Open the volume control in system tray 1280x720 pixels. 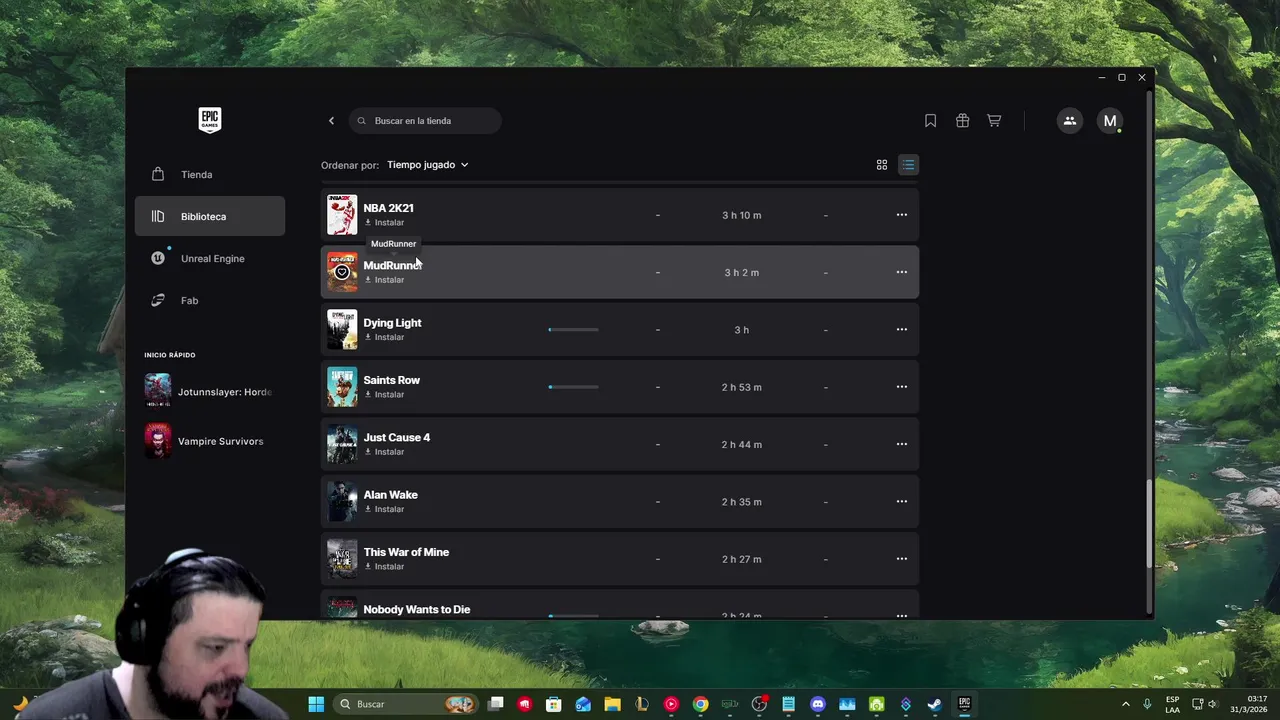point(1212,704)
